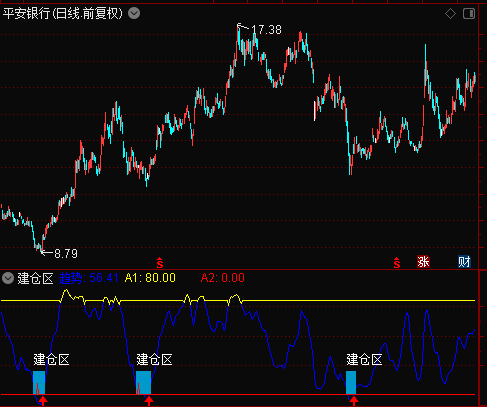Toggle the side panel layout icon
This screenshot has width=487, height=407.
click(x=469, y=14)
